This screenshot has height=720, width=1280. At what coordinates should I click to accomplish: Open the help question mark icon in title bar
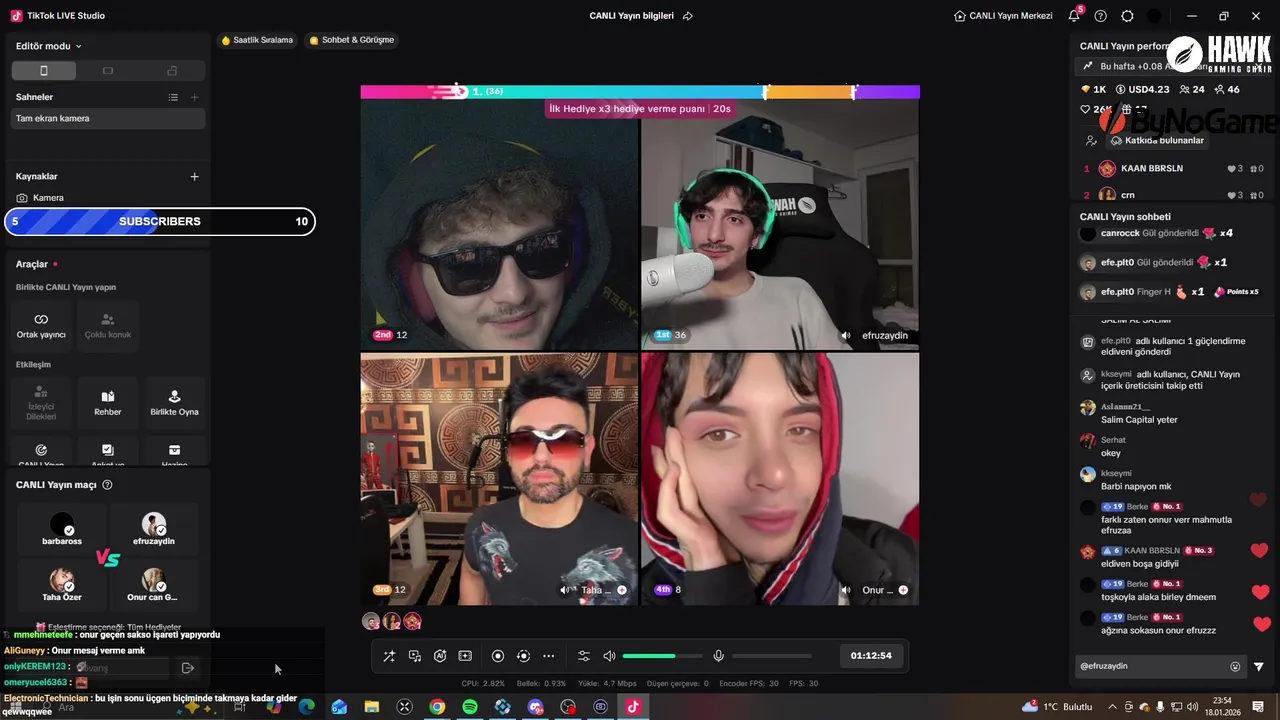pos(1101,16)
